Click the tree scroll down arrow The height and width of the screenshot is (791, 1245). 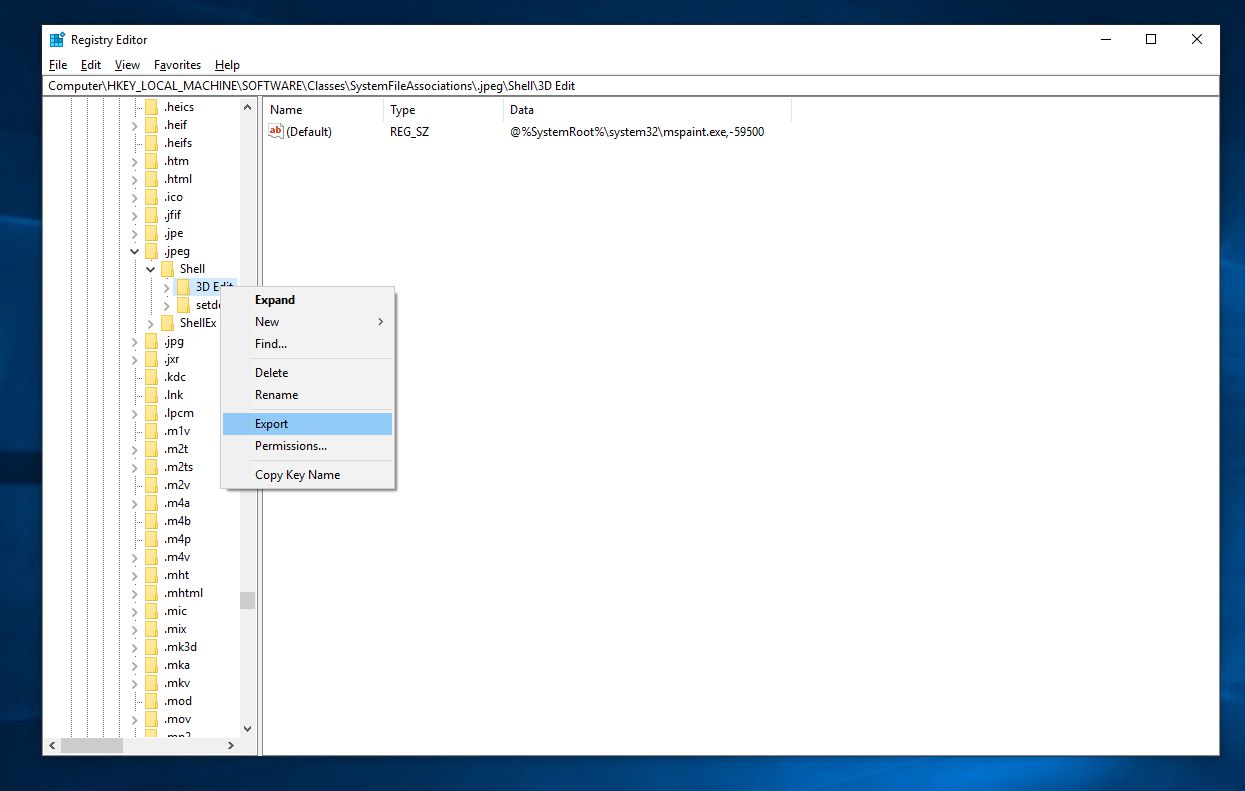(x=247, y=729)
